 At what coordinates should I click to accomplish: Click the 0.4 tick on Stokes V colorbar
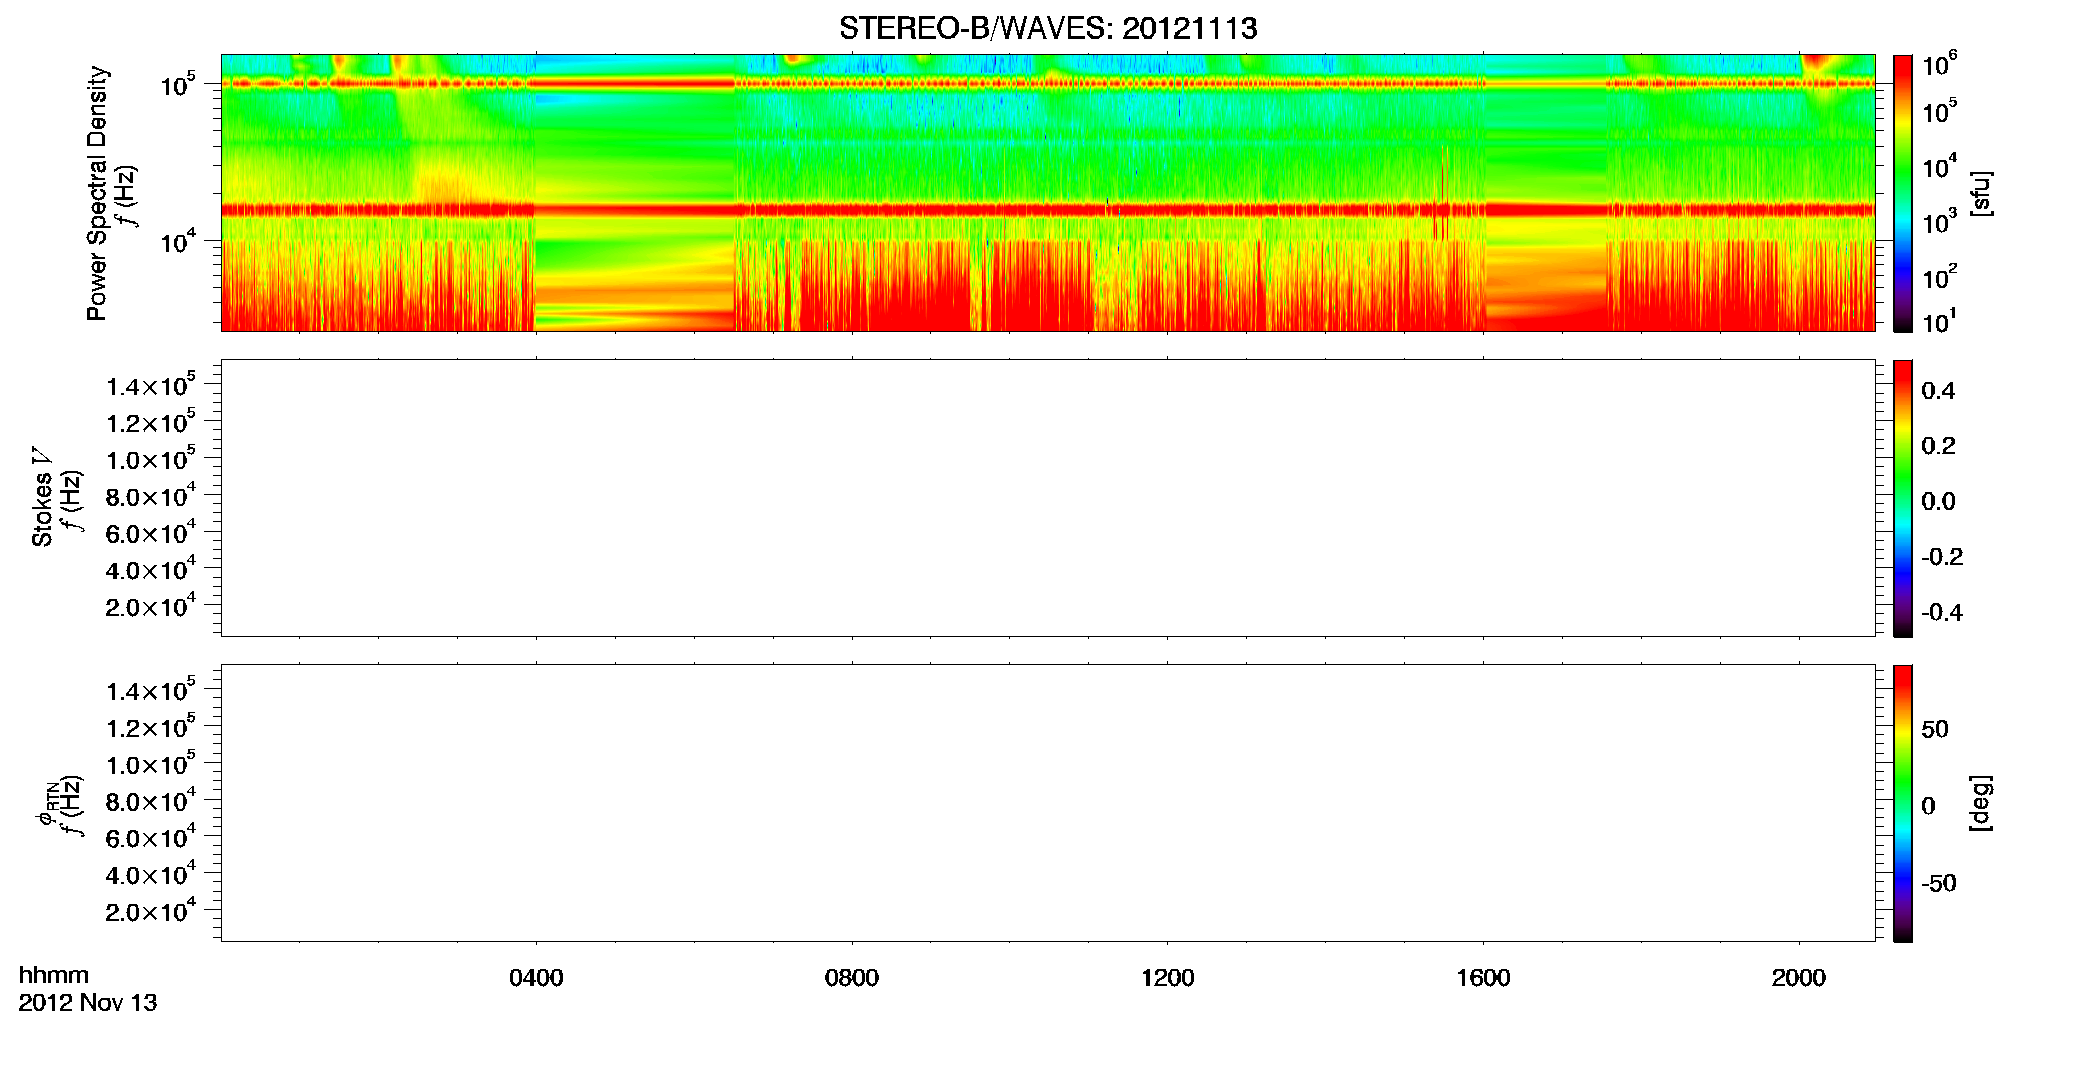(1938, 391)
